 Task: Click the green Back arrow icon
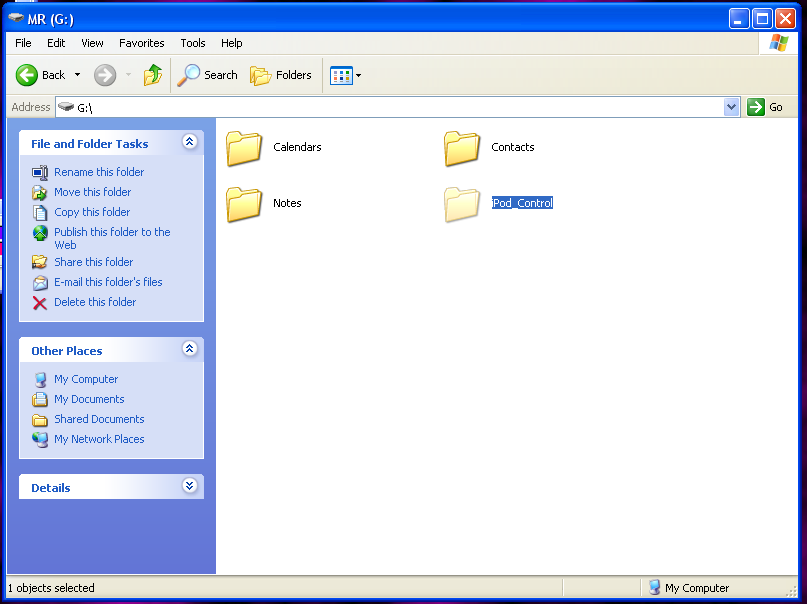[x=27, y=75]
